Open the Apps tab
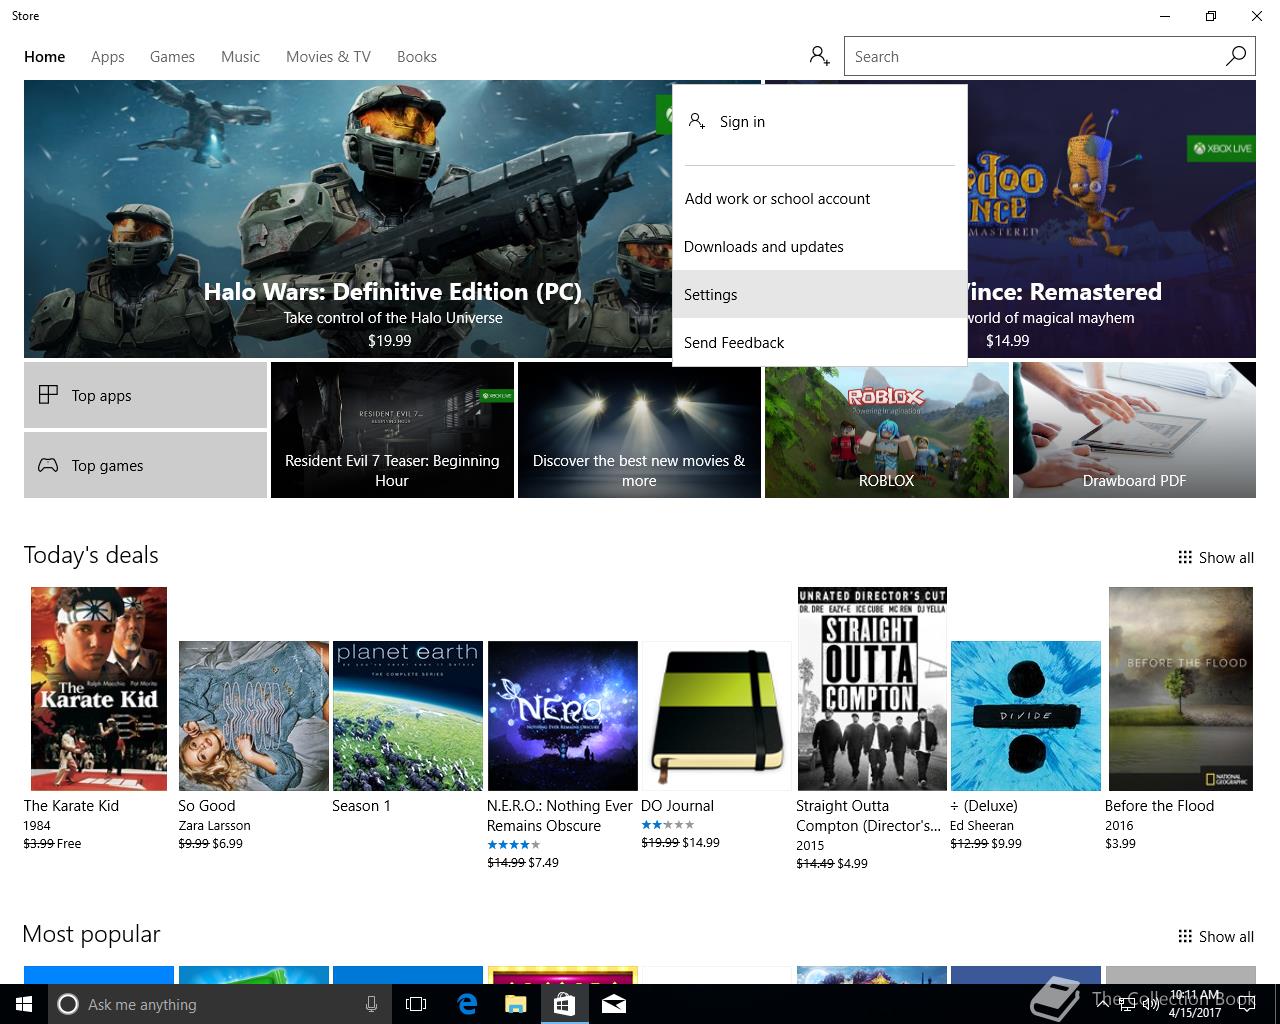The image size is (1280, 1024). (108, 57)
